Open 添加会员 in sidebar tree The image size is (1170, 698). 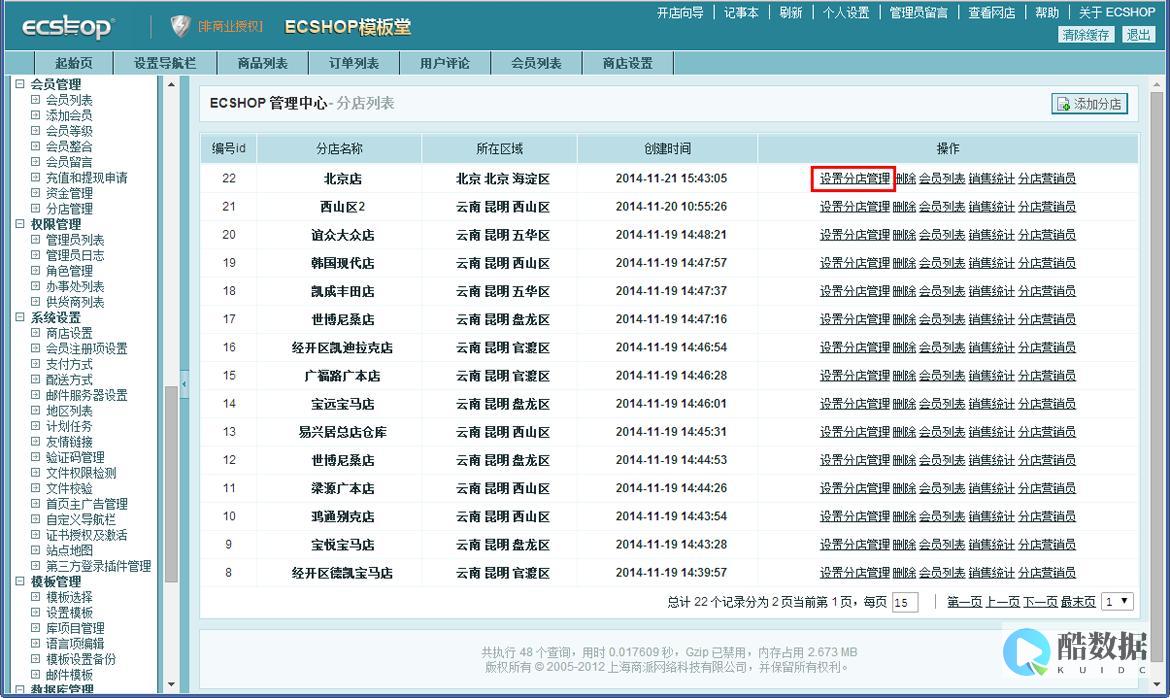pos(69,116)
